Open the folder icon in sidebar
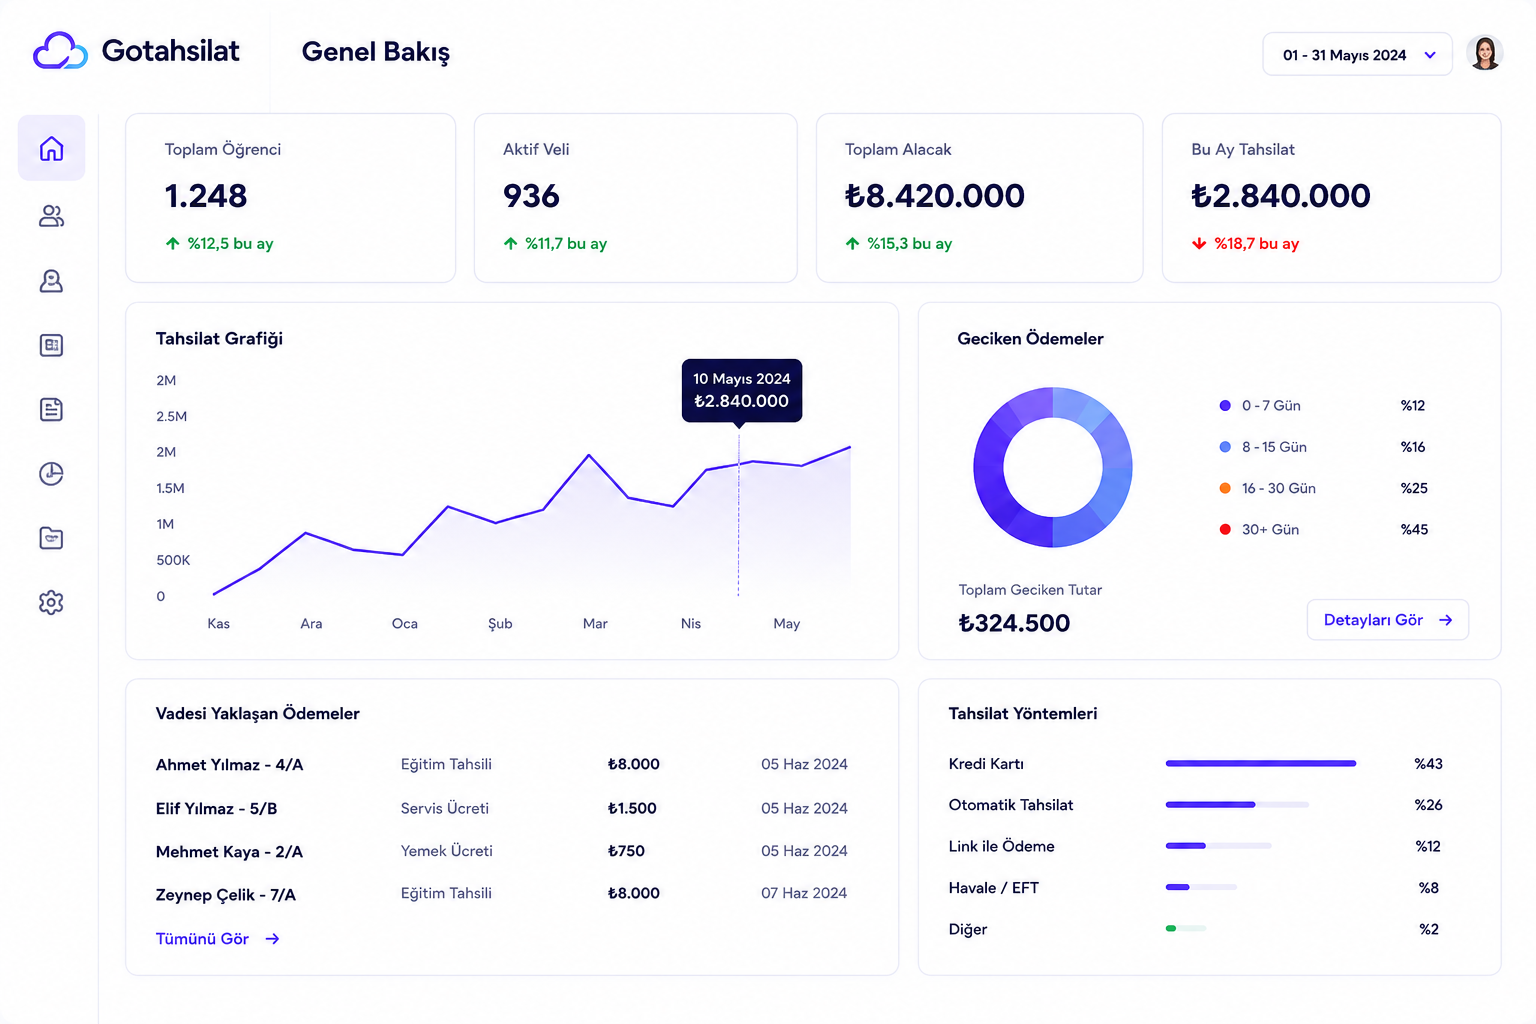This screenshot has width=1536, height=1024. pyautogui.click(x=51, y=538)
